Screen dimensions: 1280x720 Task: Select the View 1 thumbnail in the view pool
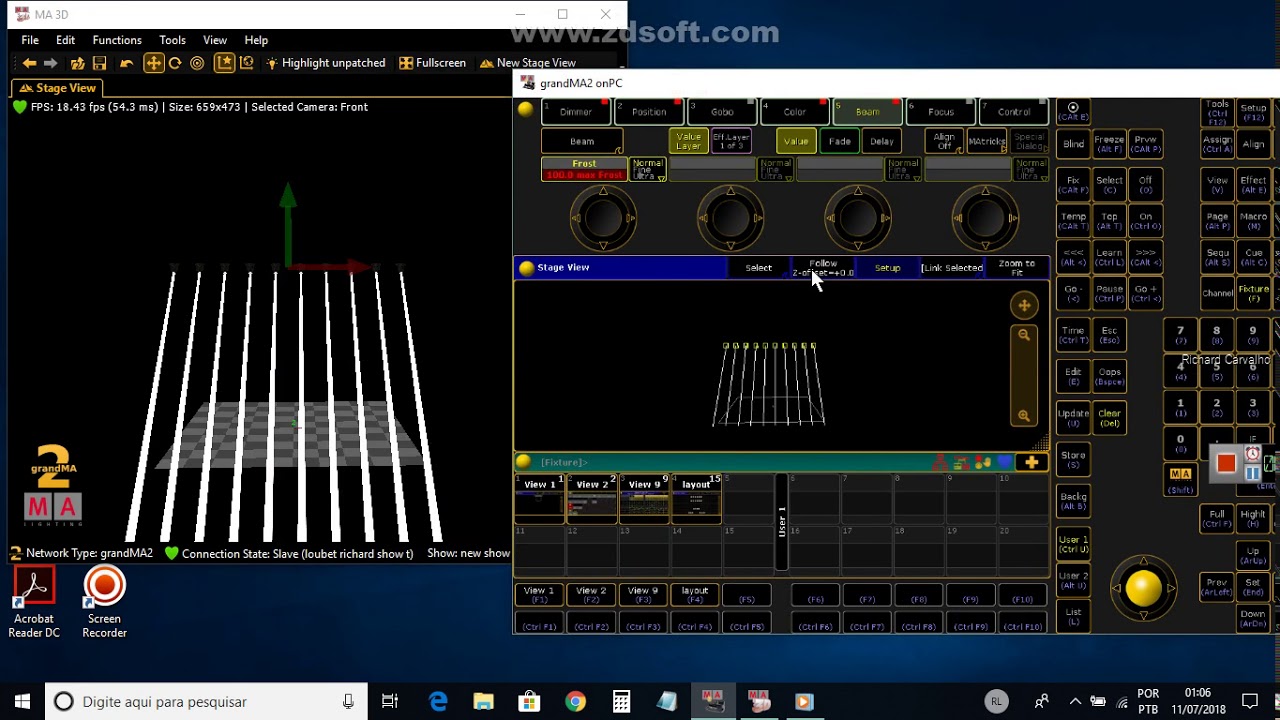coord(540,498)
